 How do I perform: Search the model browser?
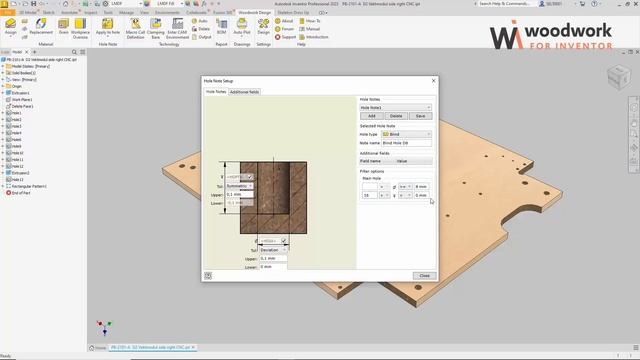click(x=74, y=52)
